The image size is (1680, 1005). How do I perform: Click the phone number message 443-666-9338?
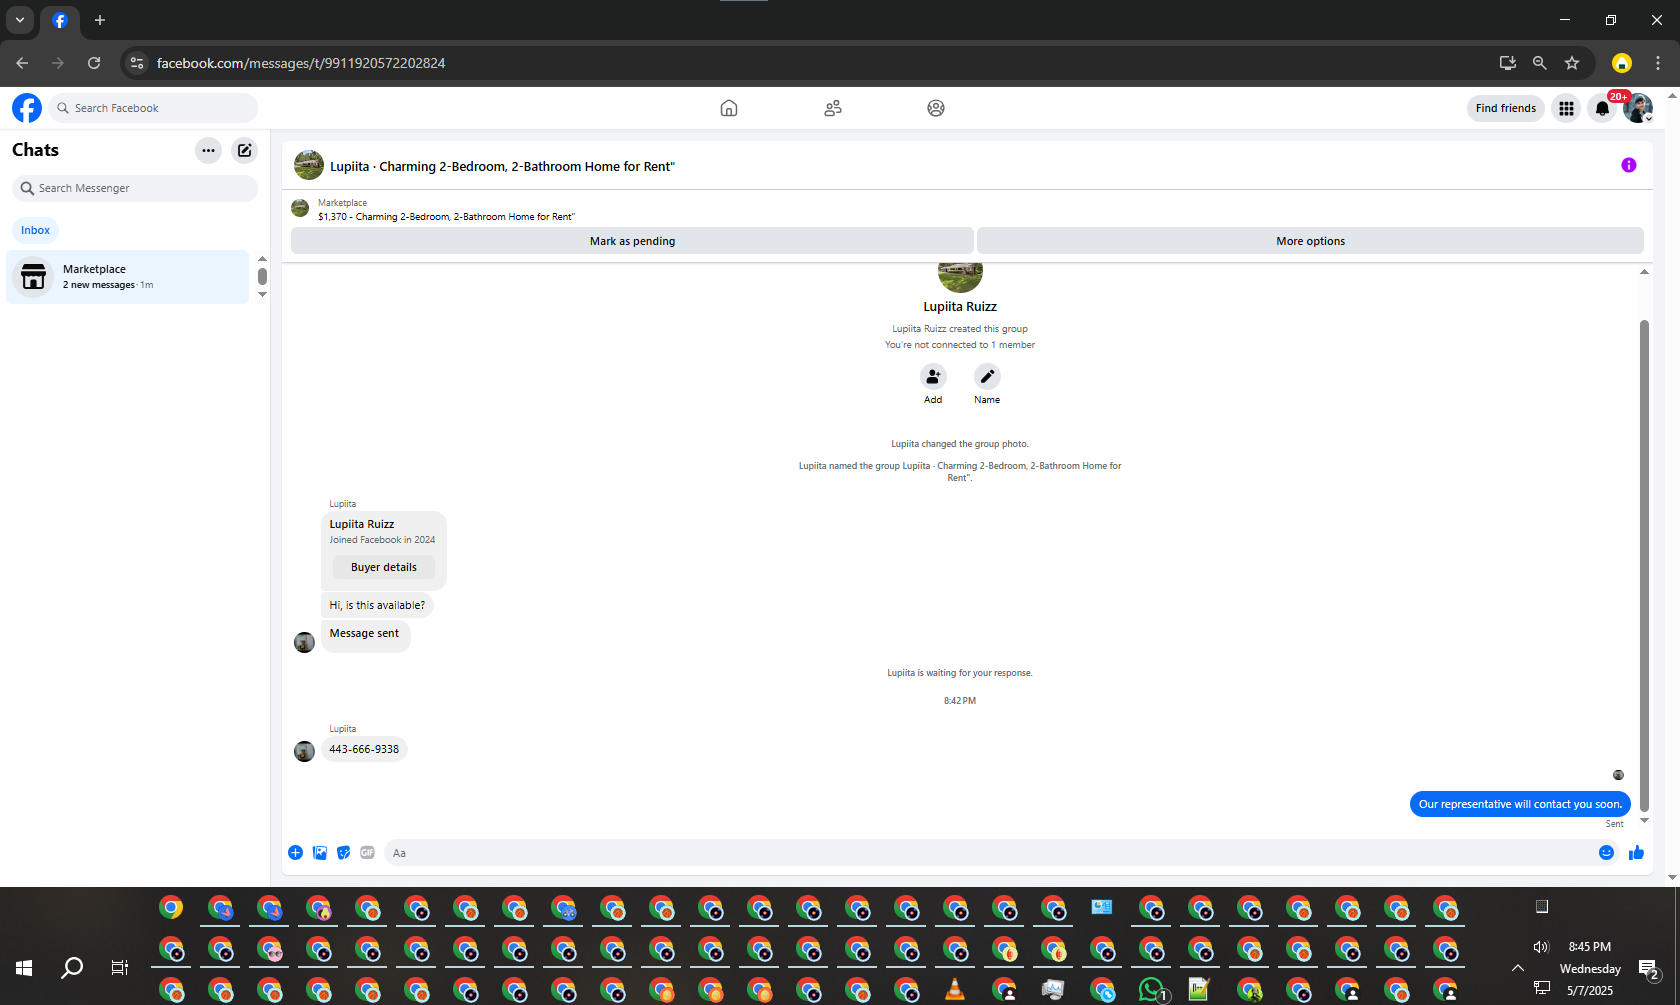tap(364, 749)
